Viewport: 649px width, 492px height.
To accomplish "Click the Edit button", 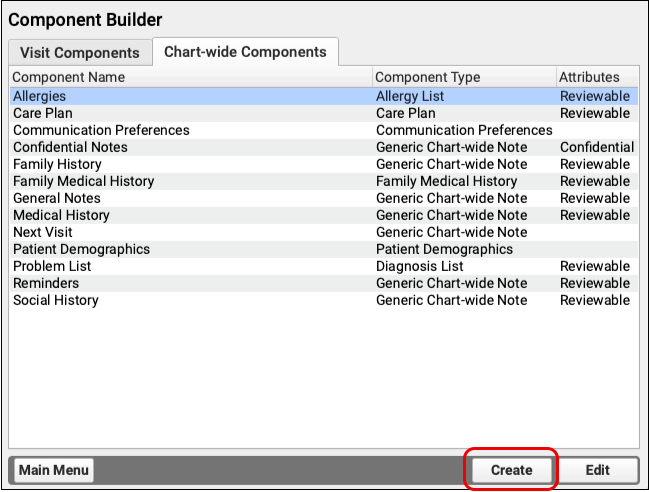I will pos(597,470).
